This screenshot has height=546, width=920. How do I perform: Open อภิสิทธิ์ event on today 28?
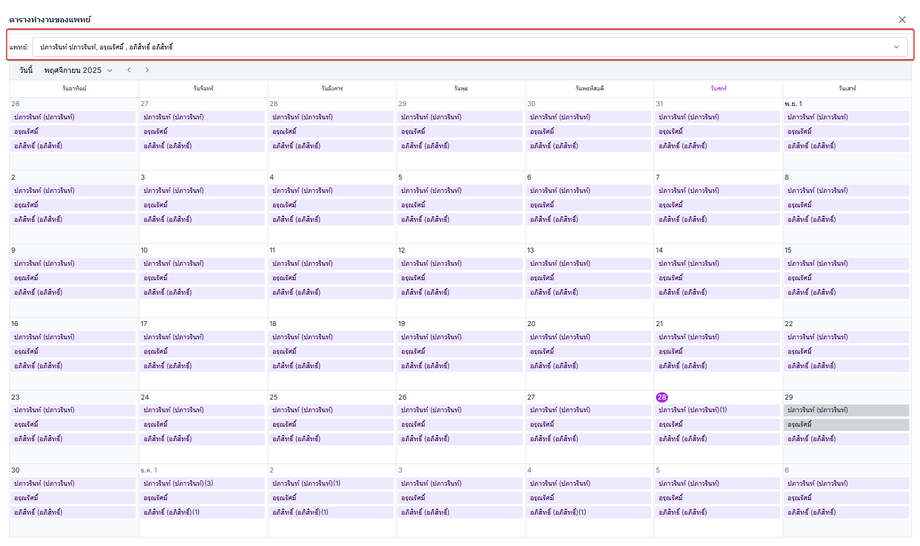[x=718, y=439]
